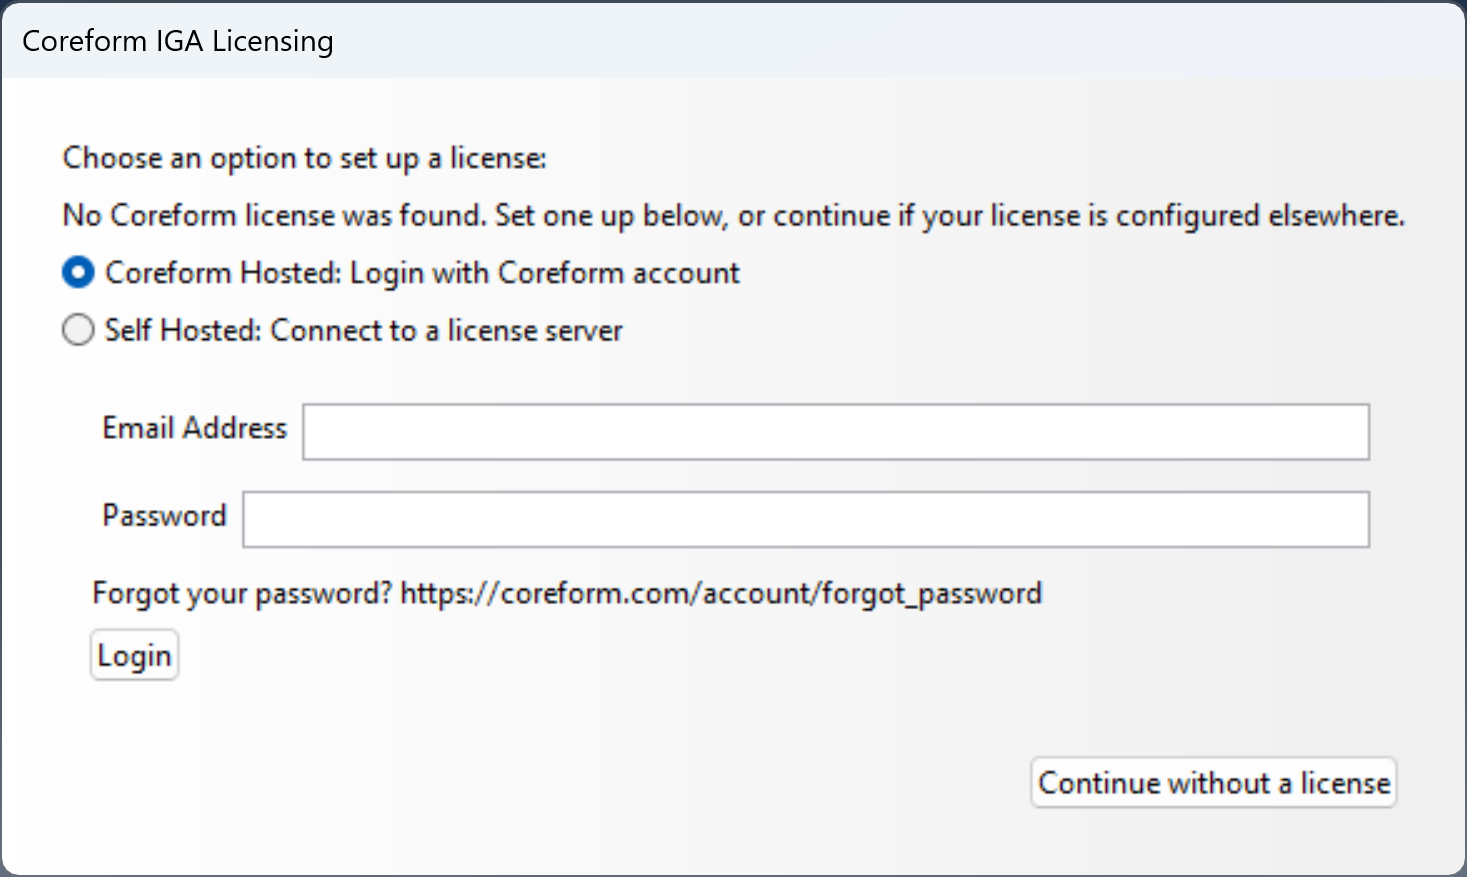The width and height of the screenshot is (1467, 877).
Task: Focus the Password input field
Action: 806,519
